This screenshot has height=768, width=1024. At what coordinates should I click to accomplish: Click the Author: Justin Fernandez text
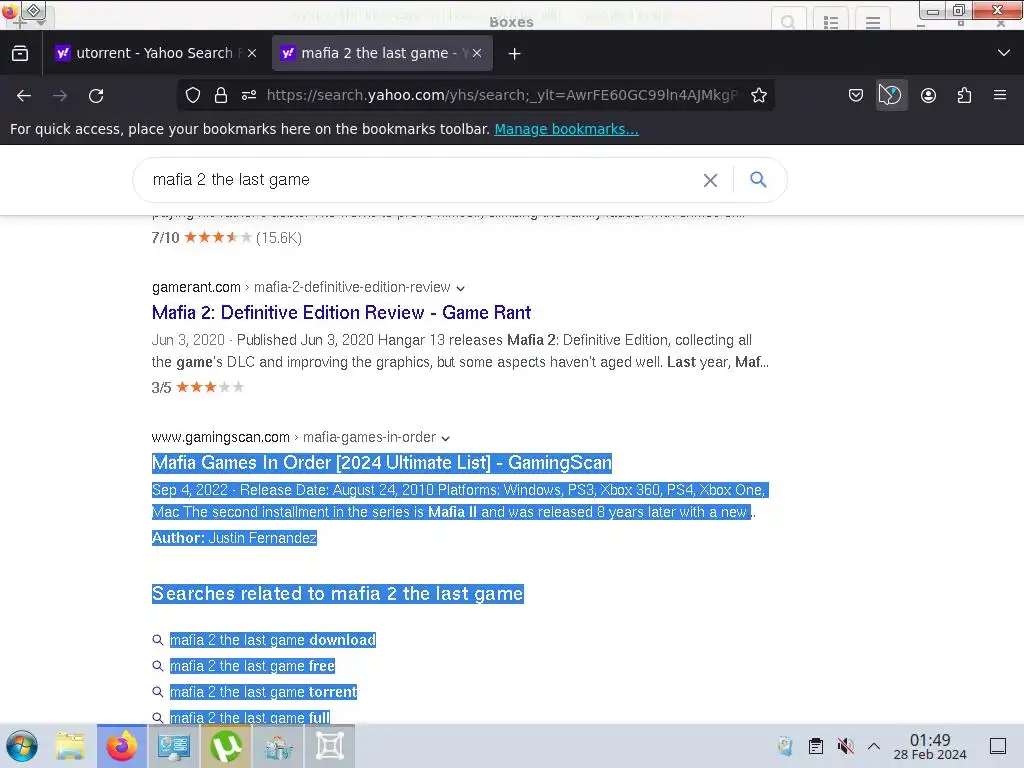(x=234, y=538)
